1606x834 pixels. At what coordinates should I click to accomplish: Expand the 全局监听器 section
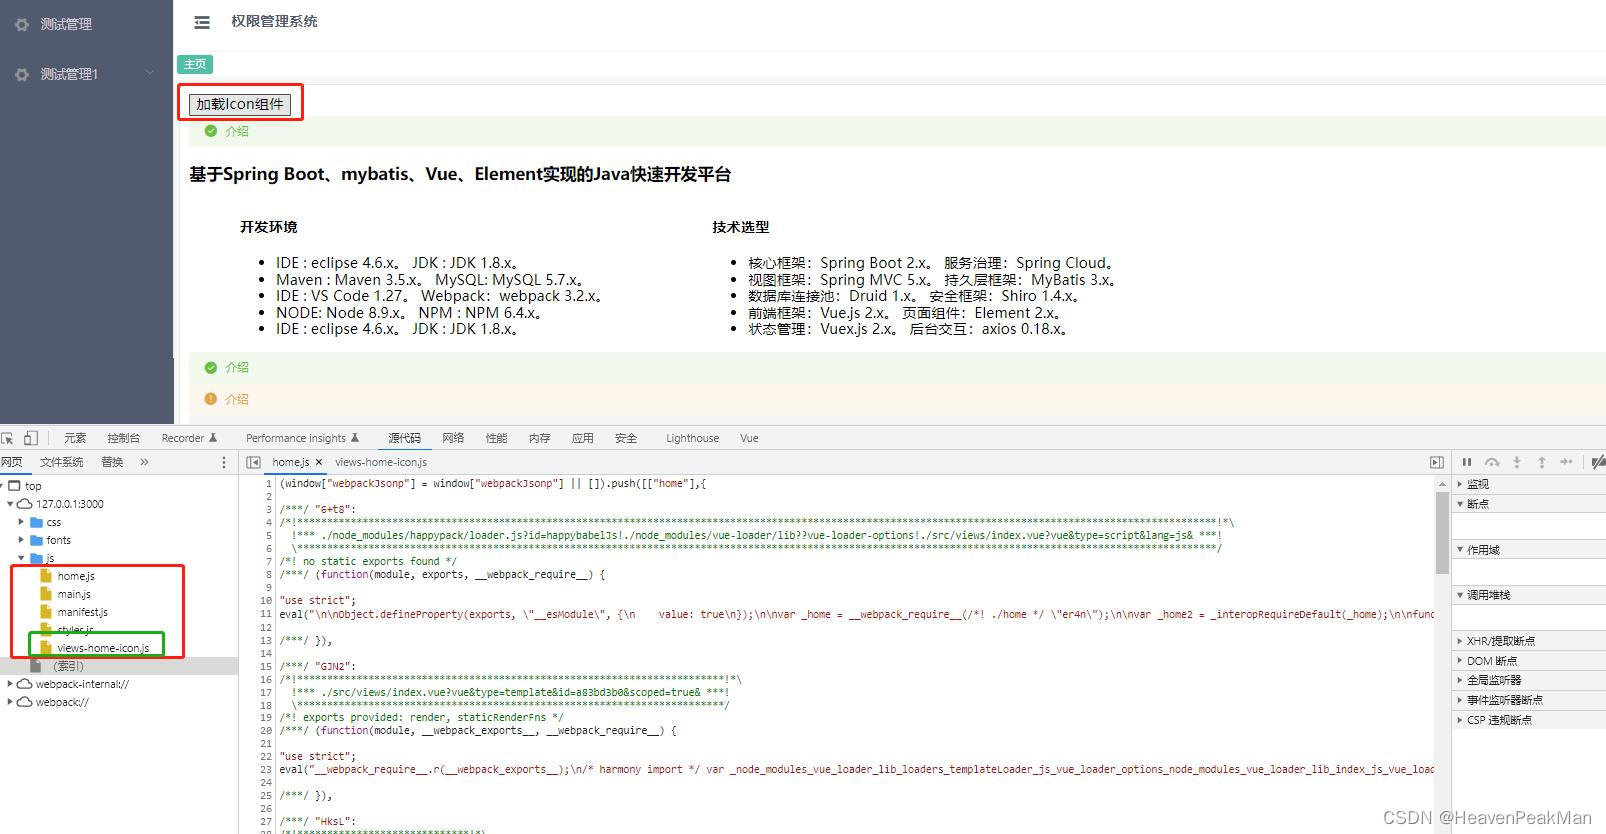[x=1460, y=680]
